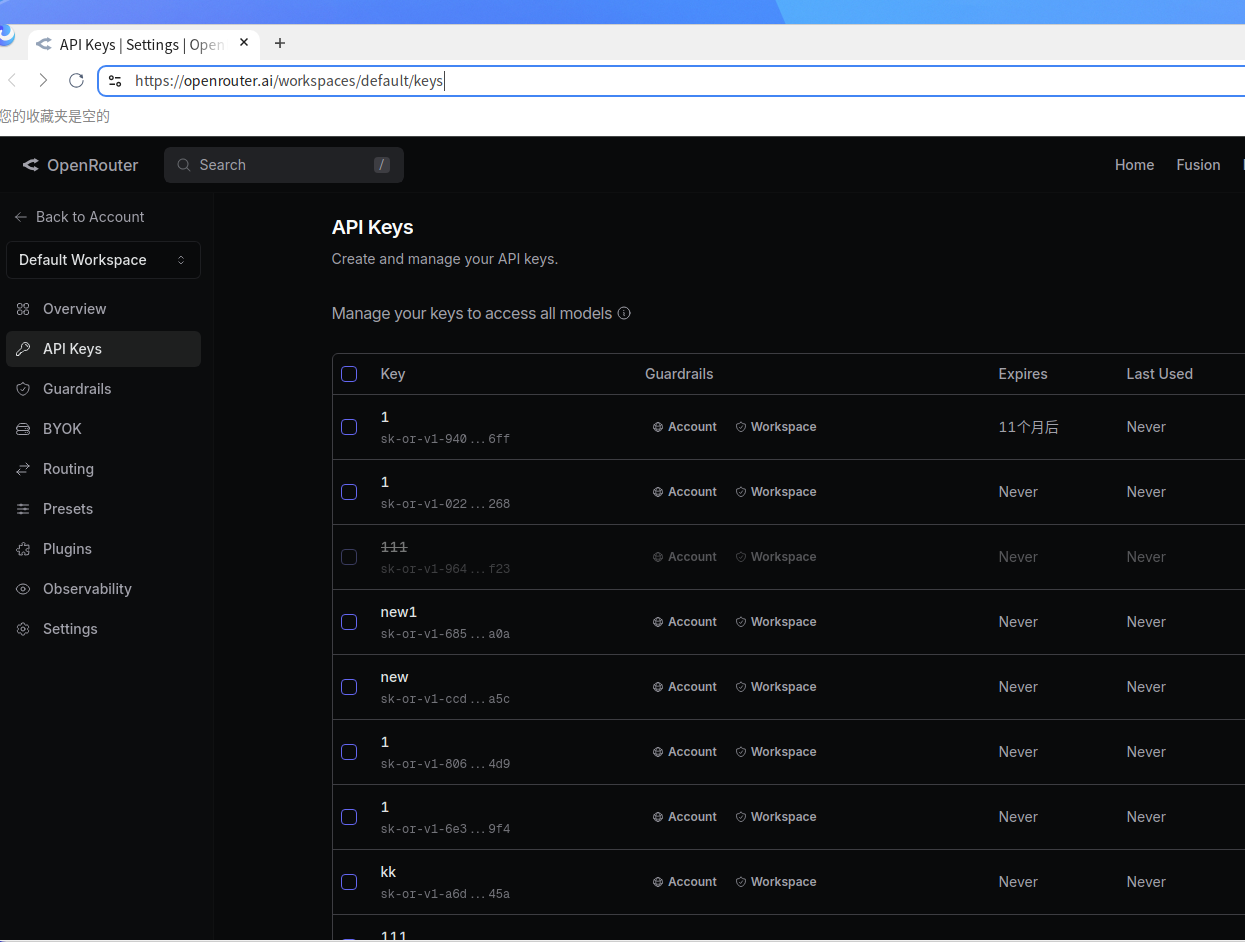
Task: Click the Overview grid icon
Action: [23, 309]
